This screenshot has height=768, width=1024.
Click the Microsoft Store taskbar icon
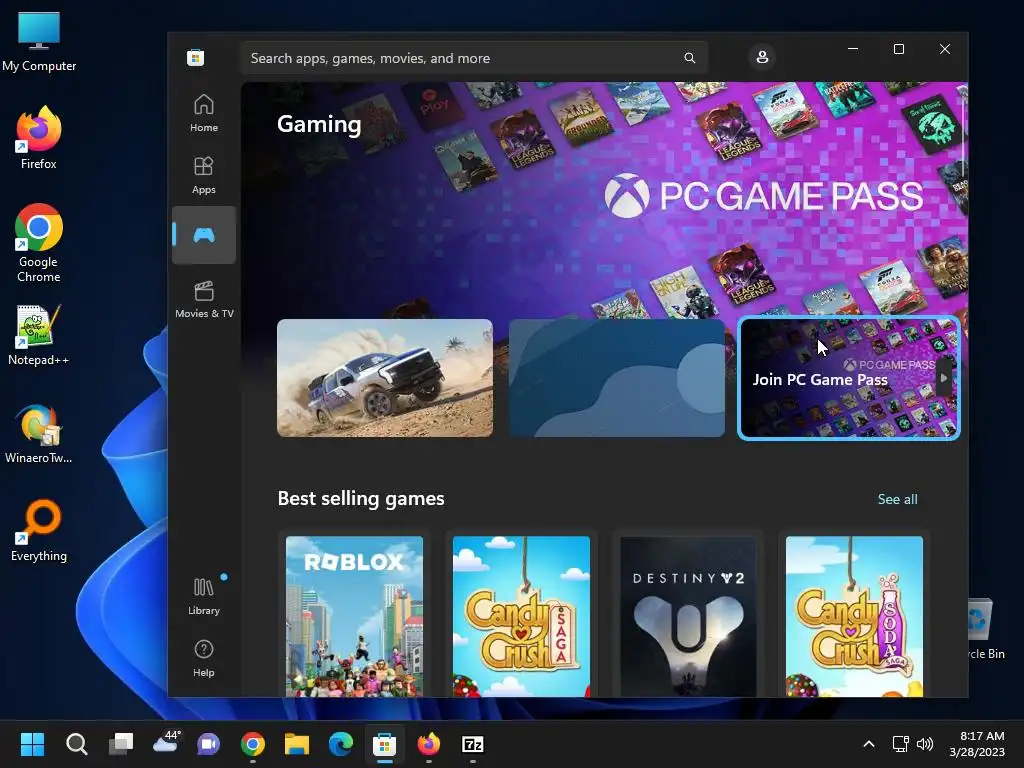coord(385,744)
